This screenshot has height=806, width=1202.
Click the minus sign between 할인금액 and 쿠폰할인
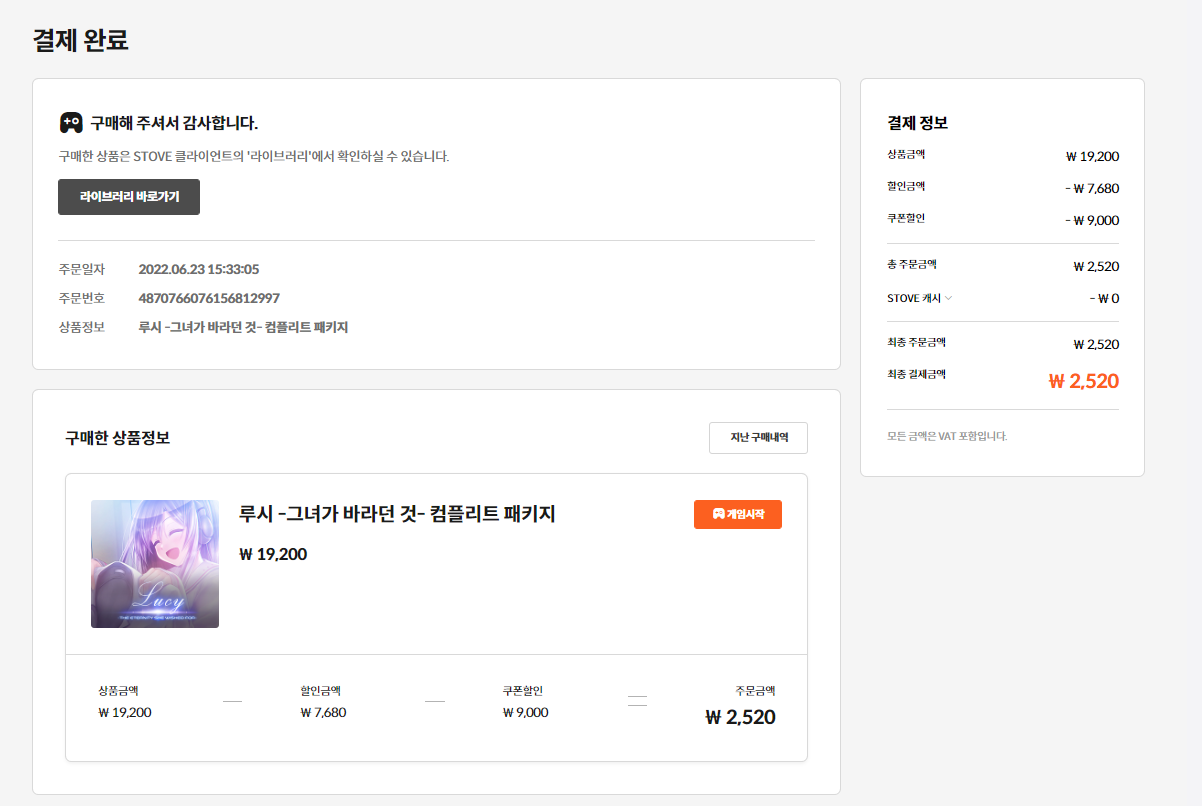434,701
